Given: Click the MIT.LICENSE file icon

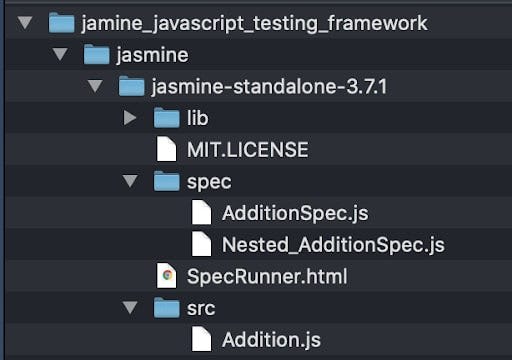Looking at the screenshot, I should click(167, 149).
